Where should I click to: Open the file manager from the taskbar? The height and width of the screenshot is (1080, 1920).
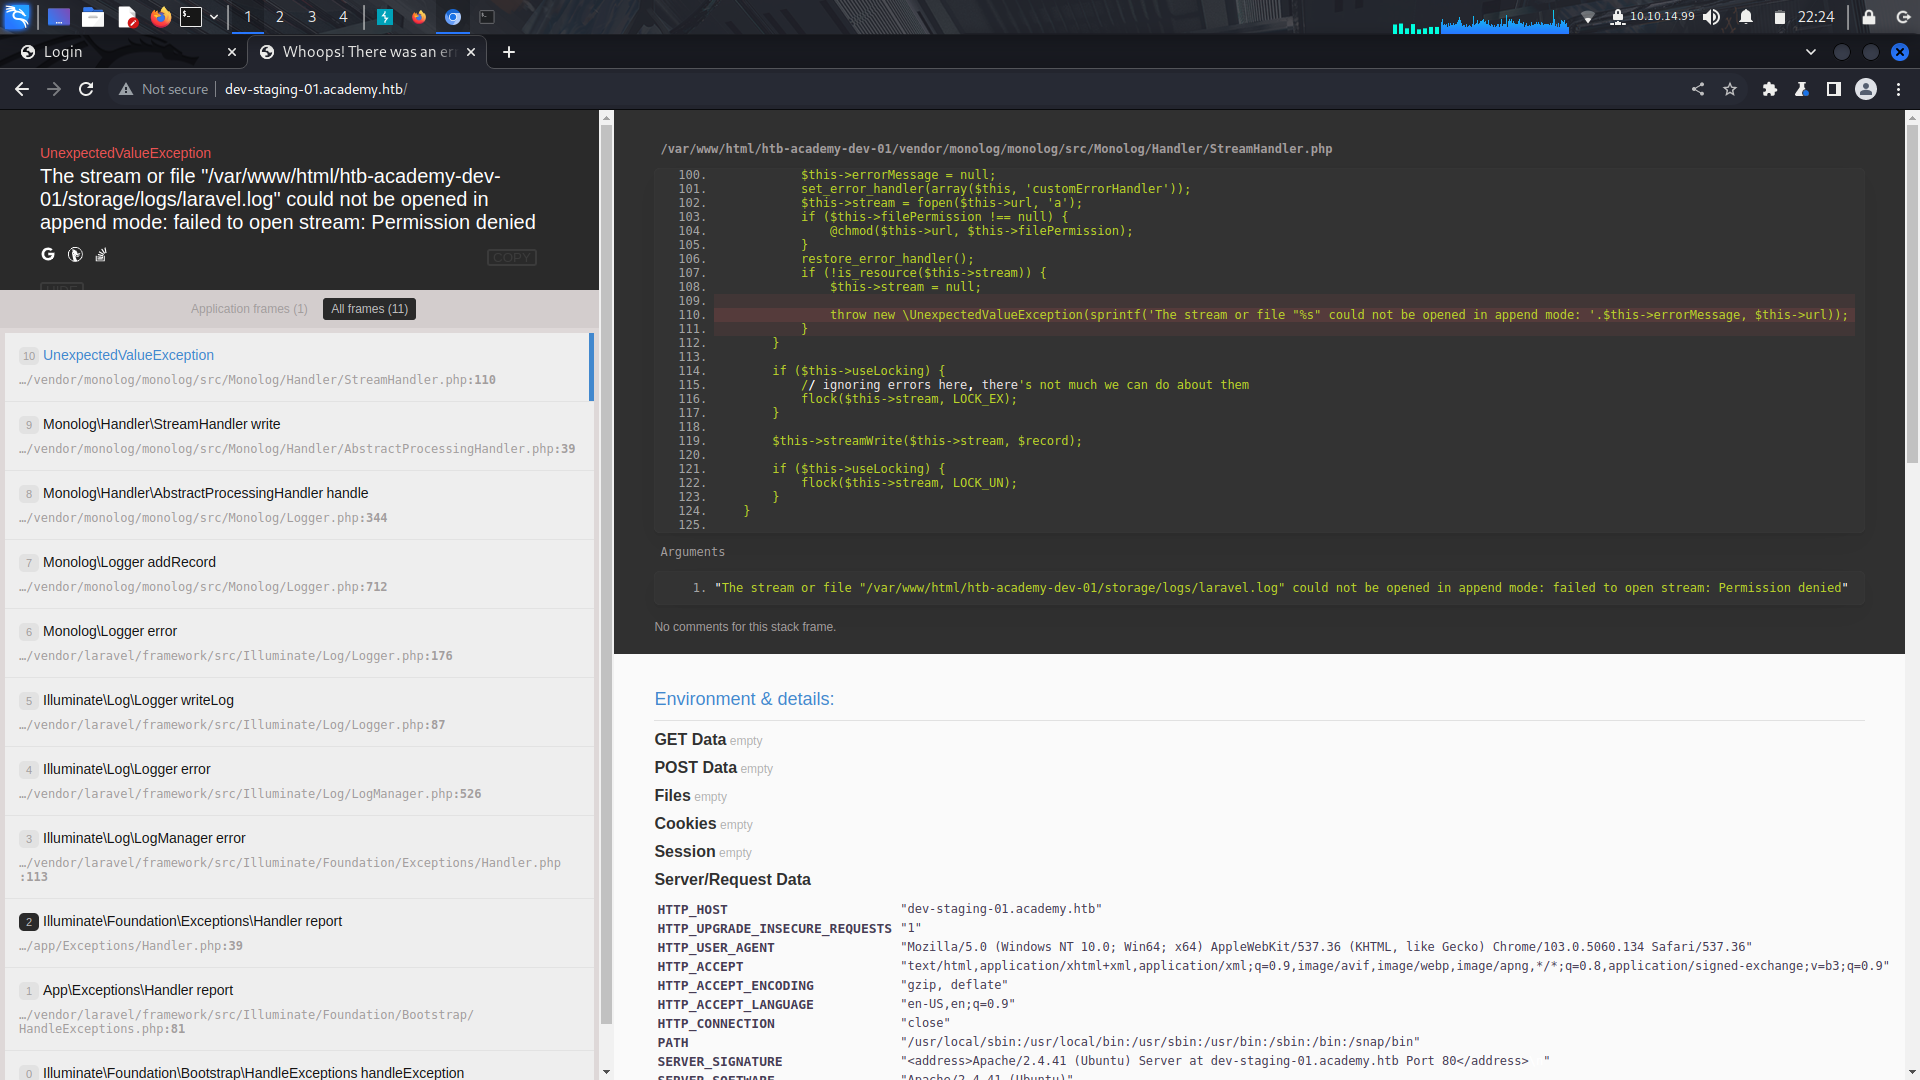click(93, 16)
